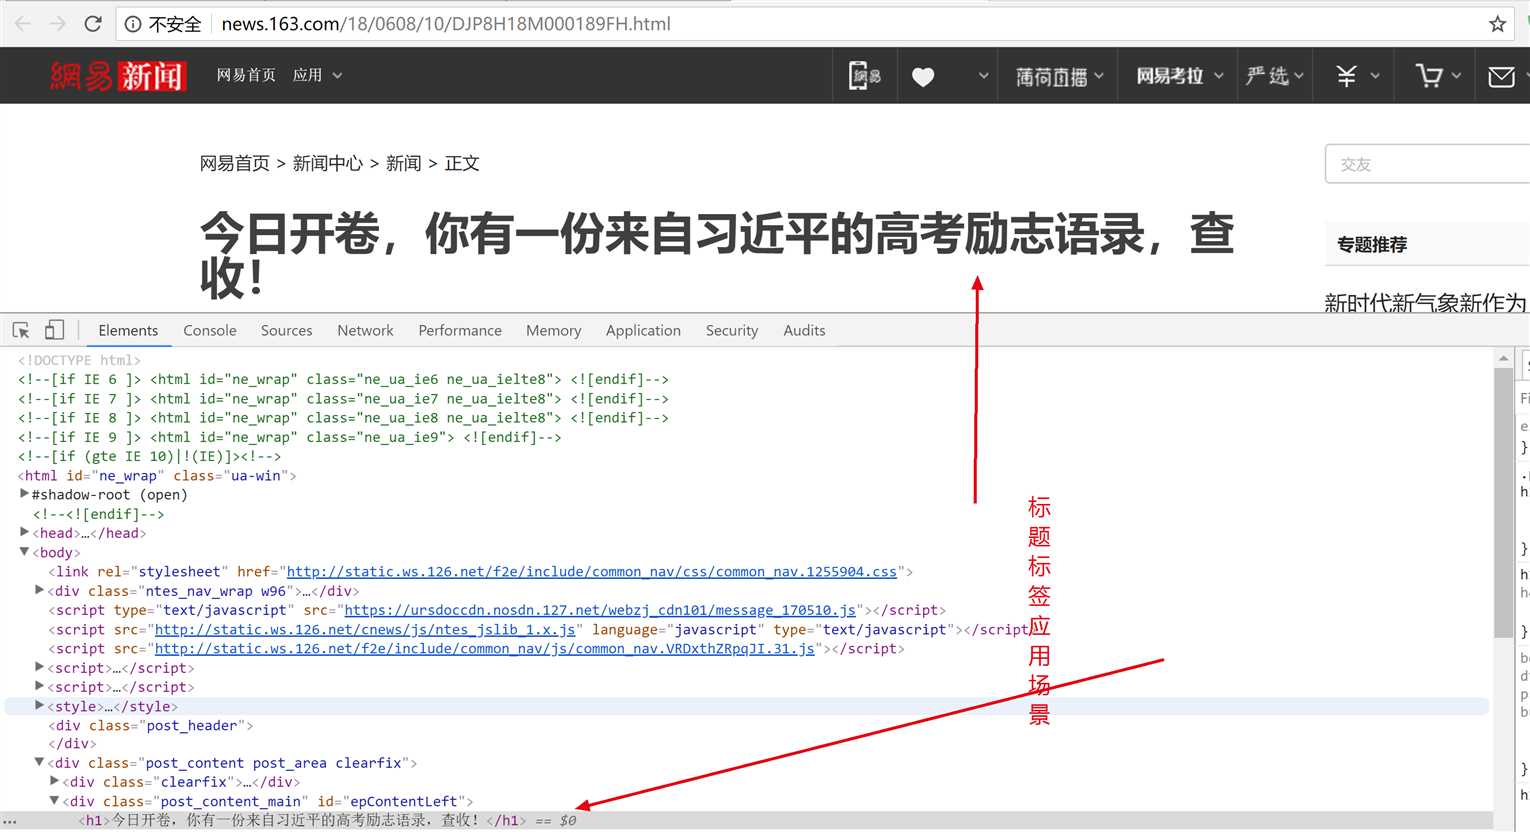Click the 网易新闻 logo

point(118,75)
